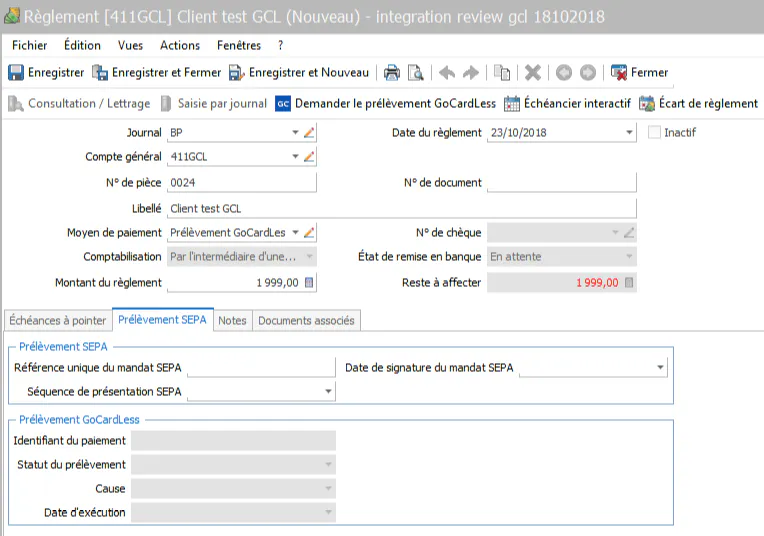
Task: Open Écart de règlement
Action: 699,103
